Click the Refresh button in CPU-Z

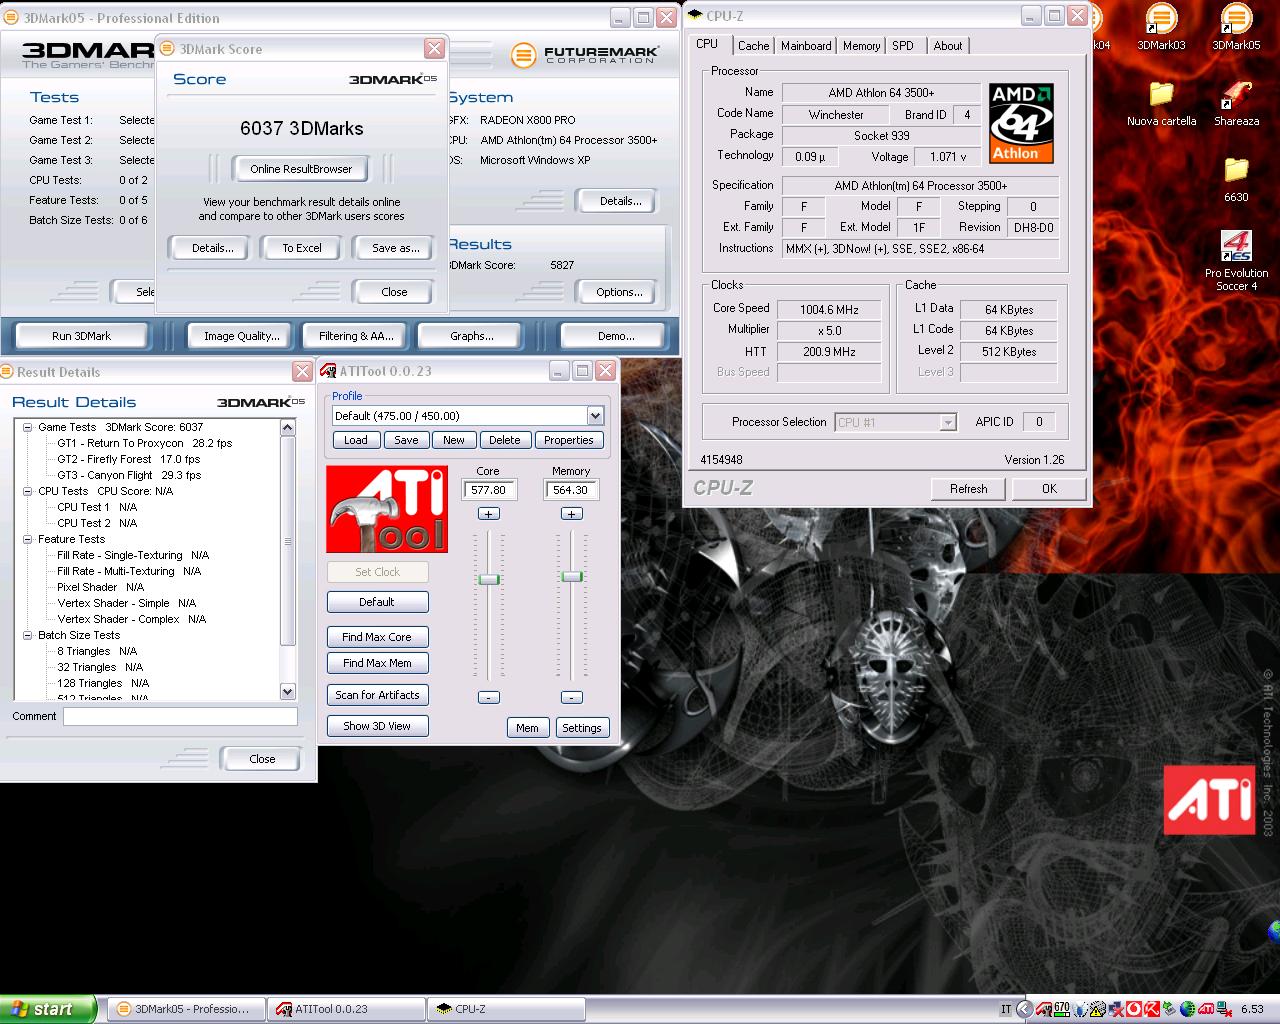pos(968,489)
